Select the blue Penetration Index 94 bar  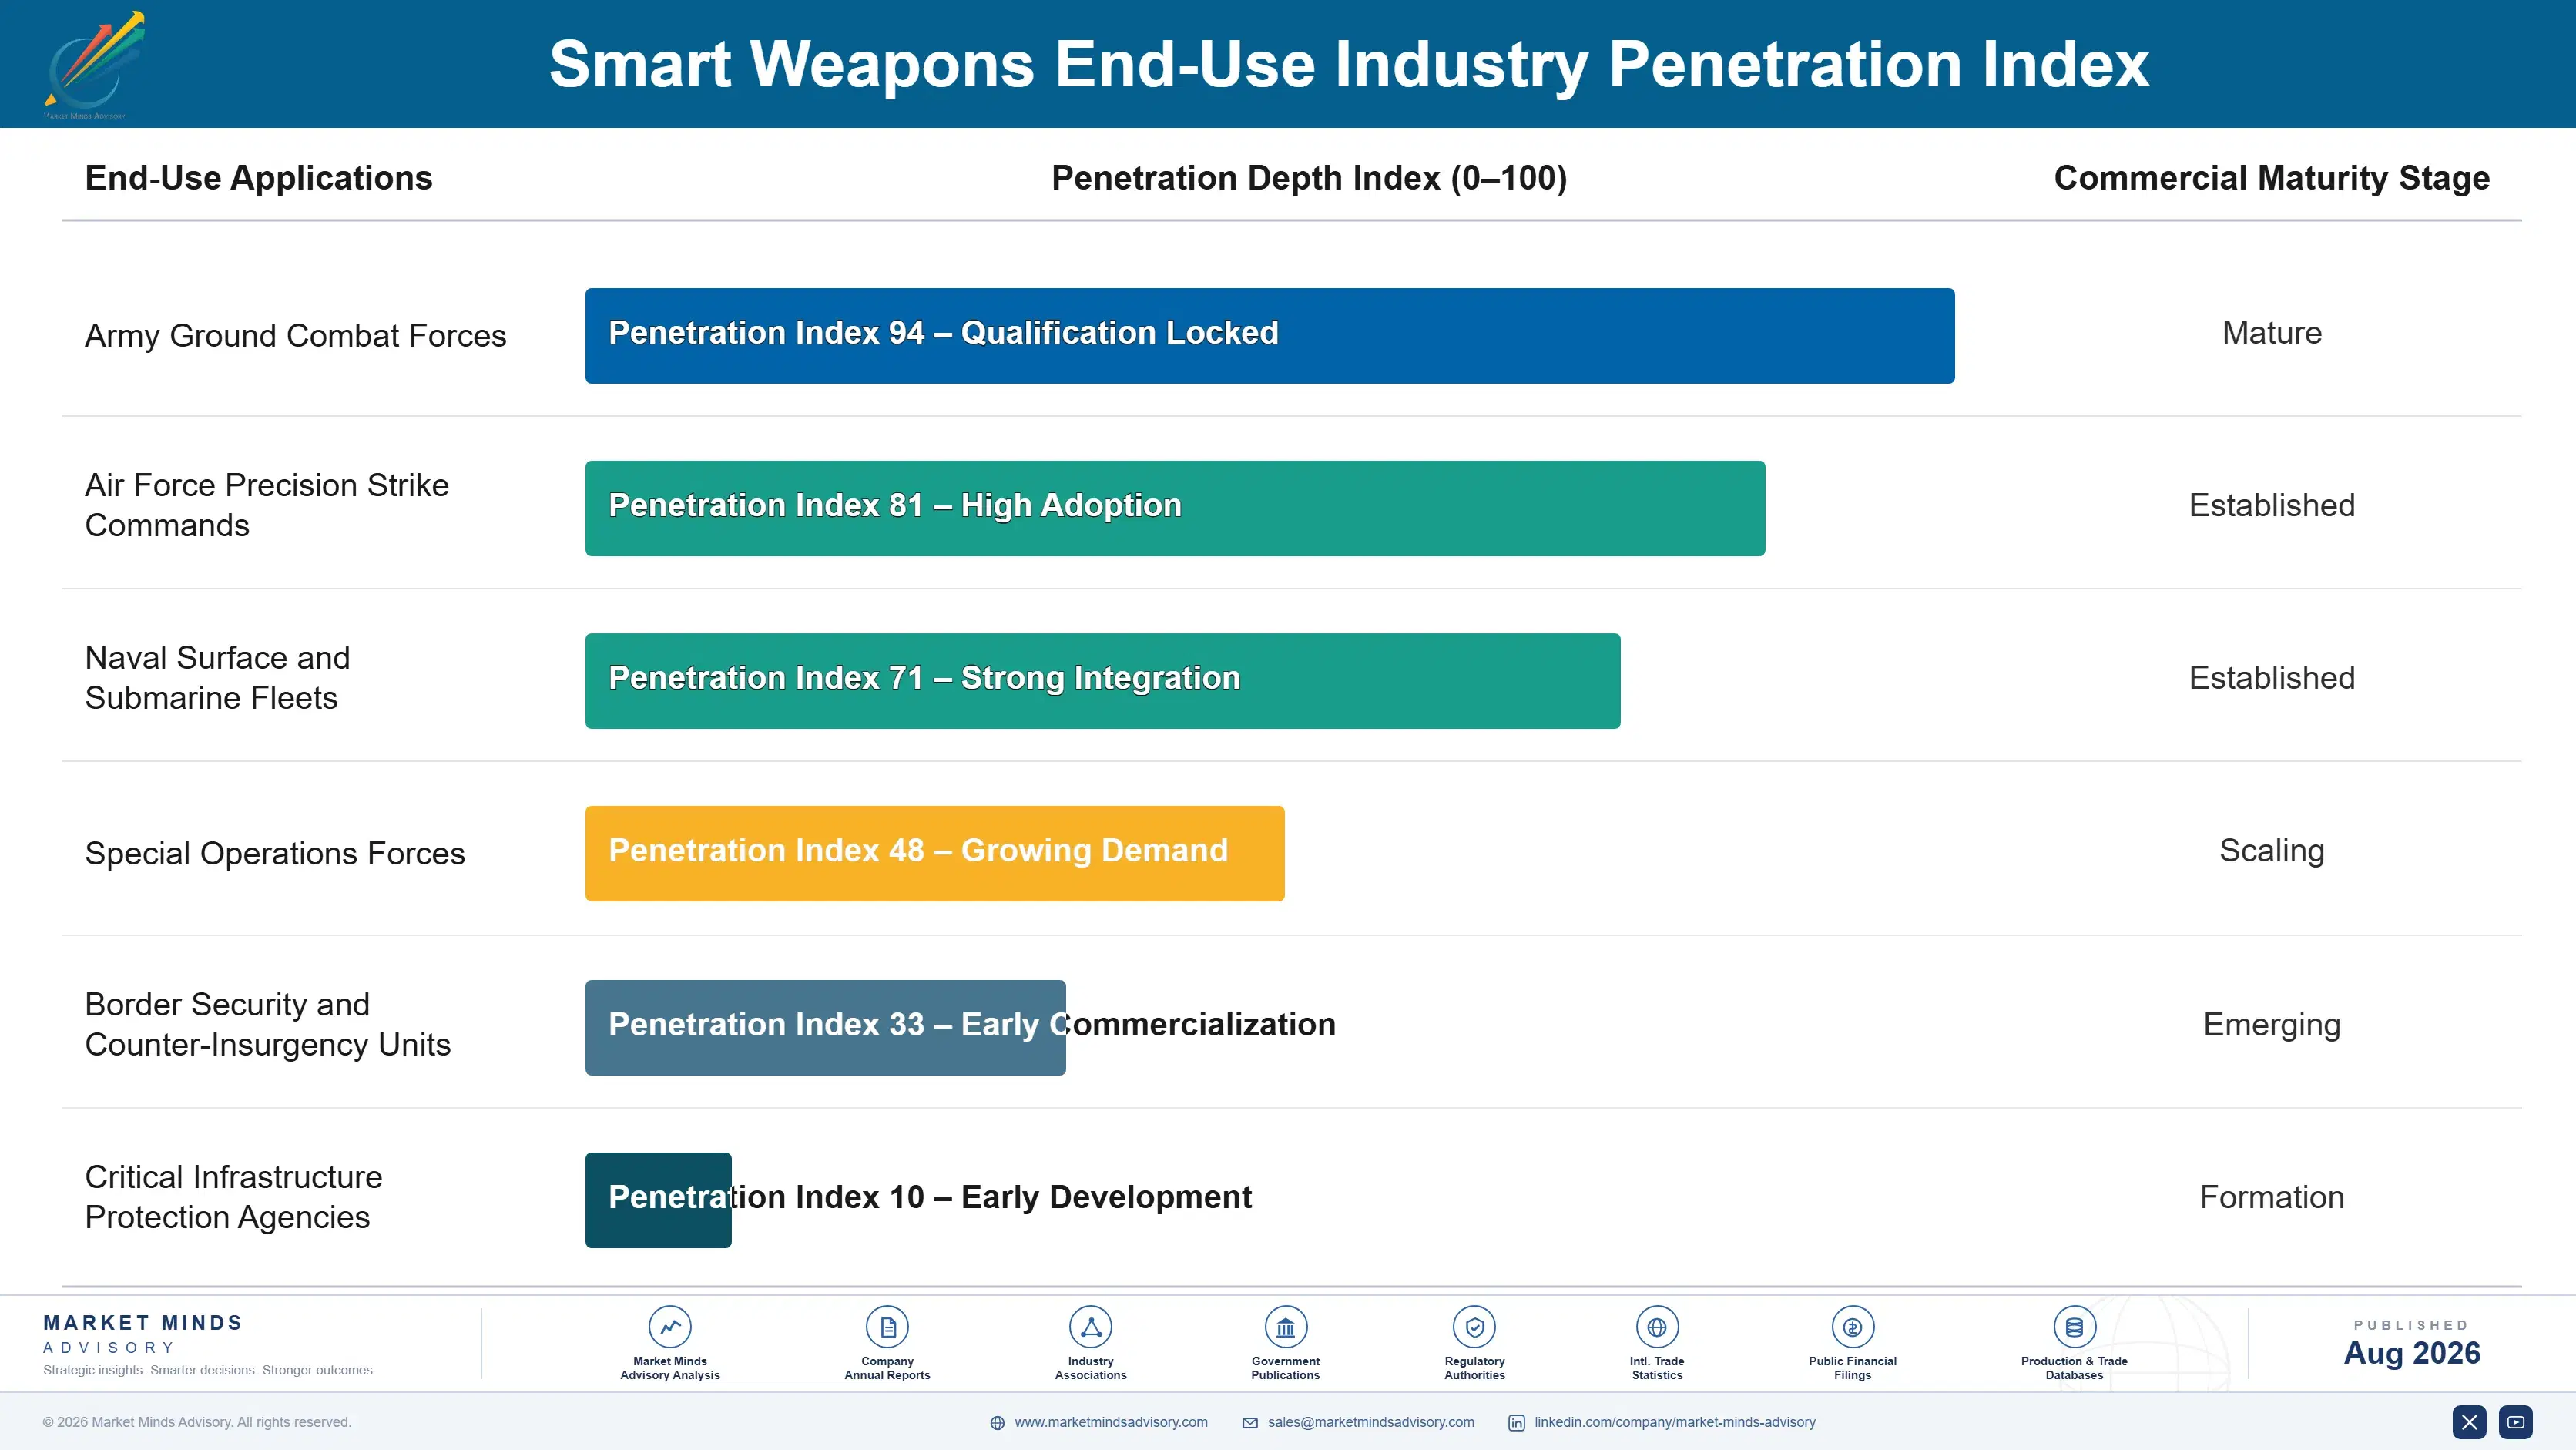pyautogui.click(x=1270, y=336)
